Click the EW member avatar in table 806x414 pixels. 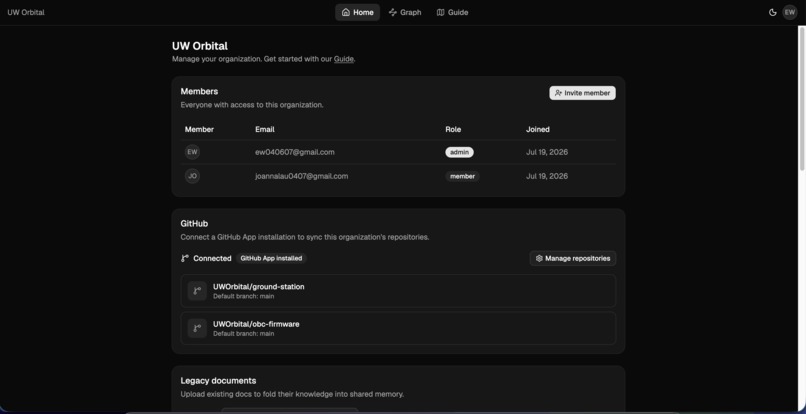click(192, 152)
